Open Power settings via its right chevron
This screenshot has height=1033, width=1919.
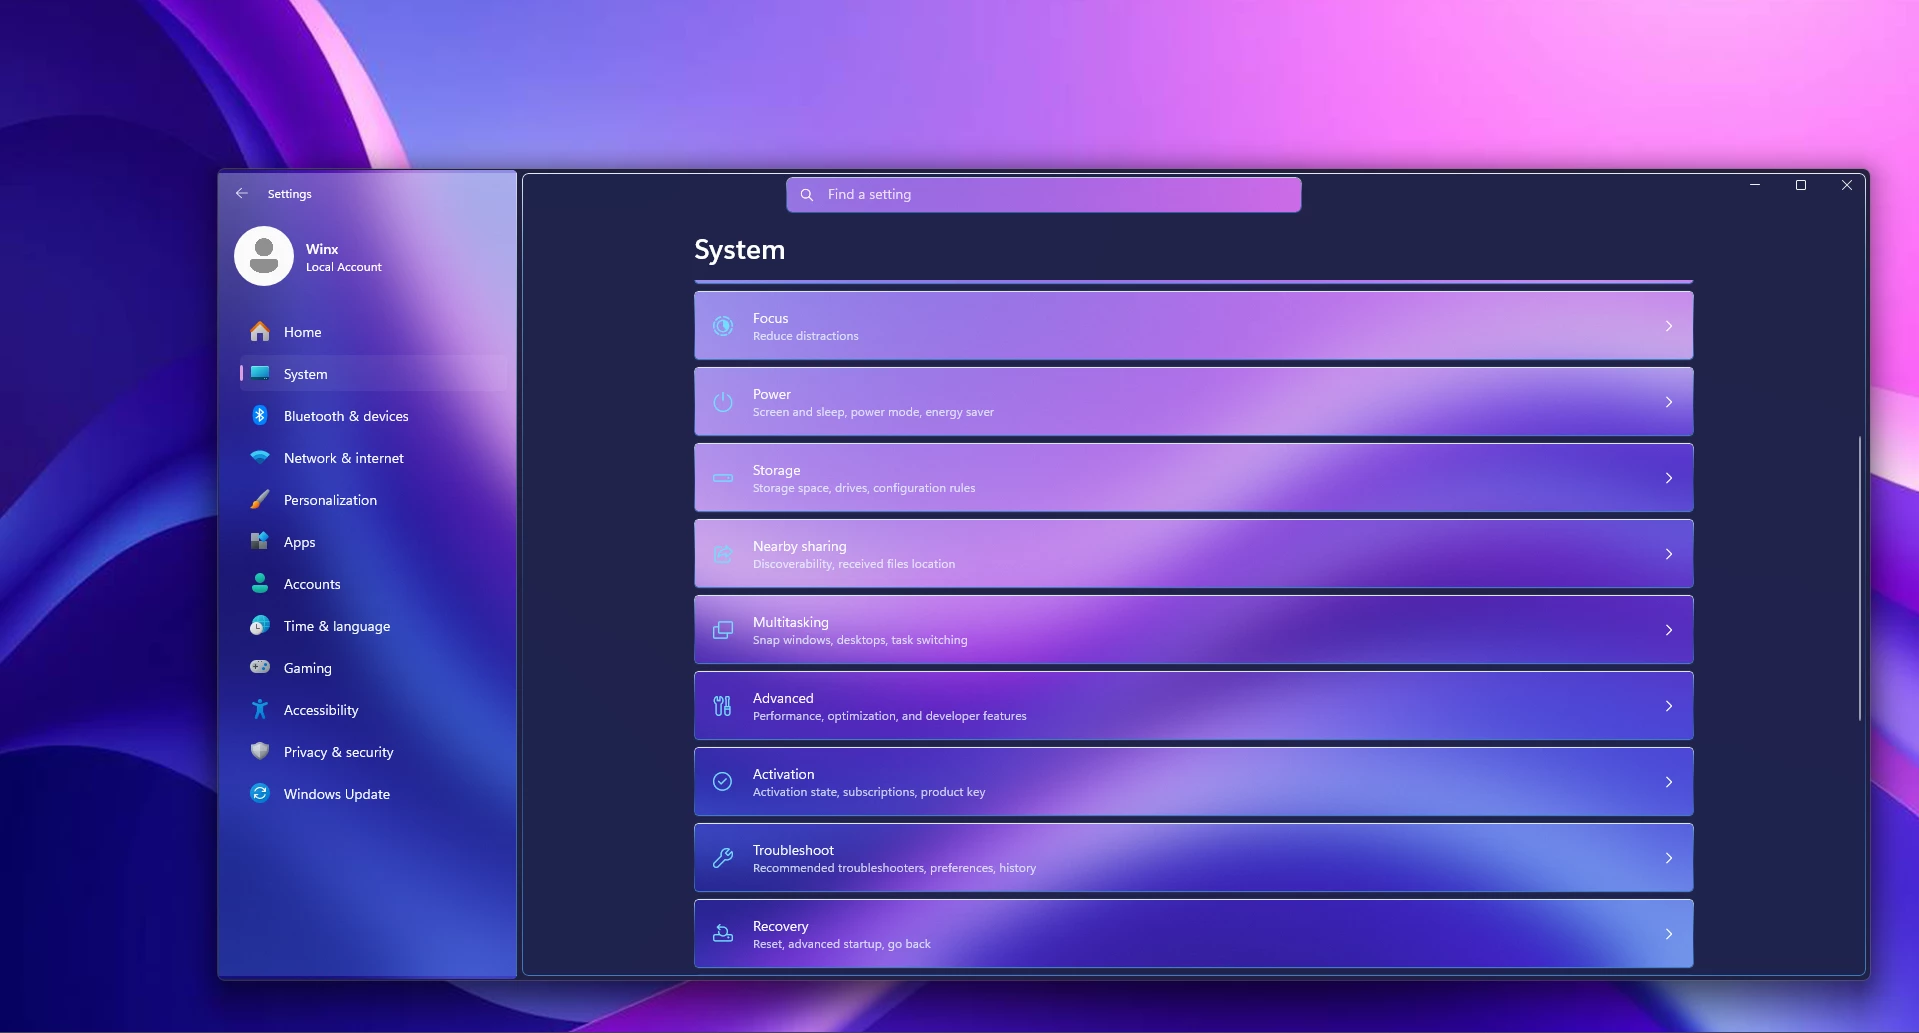pos(1669,402)
